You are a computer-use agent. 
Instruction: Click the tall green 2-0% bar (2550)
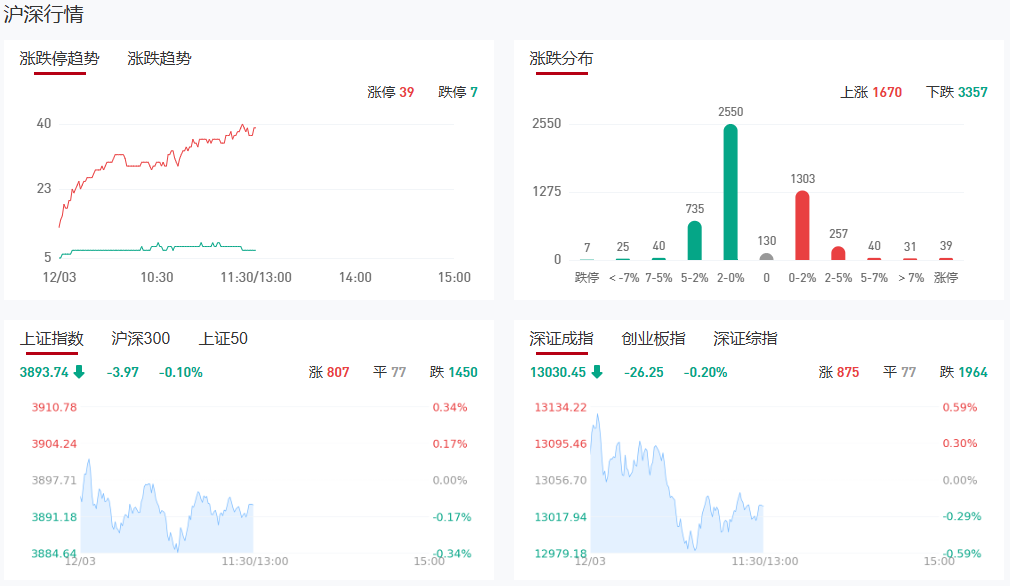731,192
